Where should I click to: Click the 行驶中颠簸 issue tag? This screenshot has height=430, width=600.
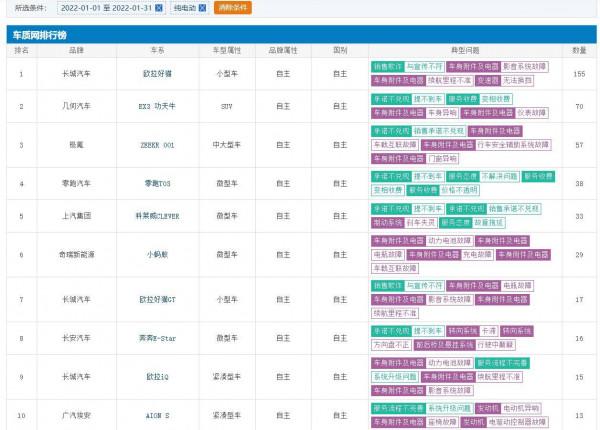pos(496,345)
